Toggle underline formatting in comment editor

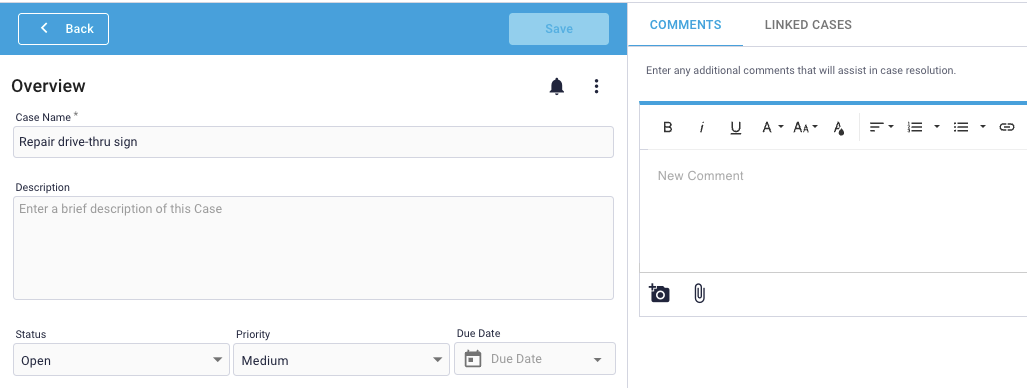[x=736, y=127]
